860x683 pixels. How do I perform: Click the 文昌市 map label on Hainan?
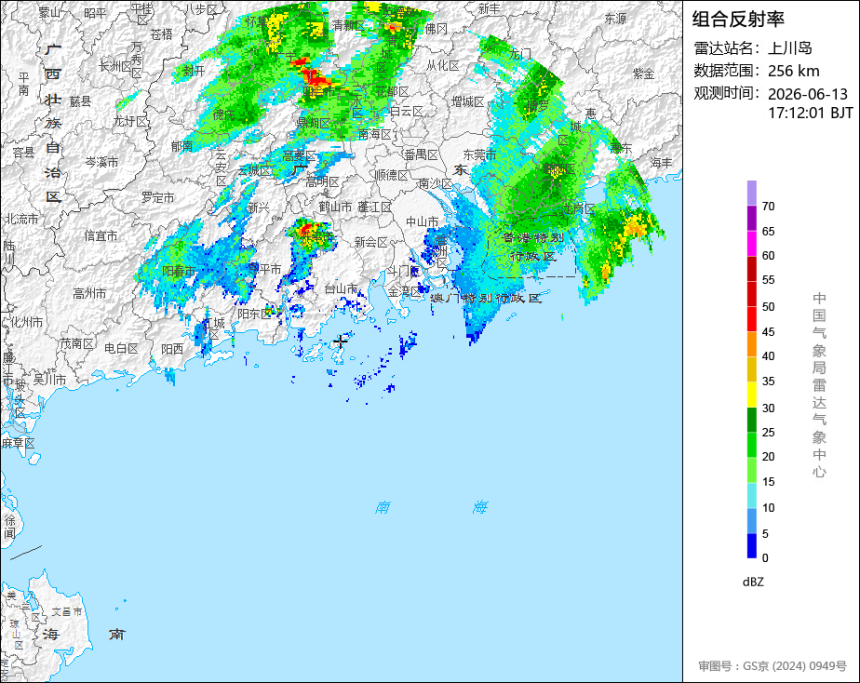click(x=66, y=611)
